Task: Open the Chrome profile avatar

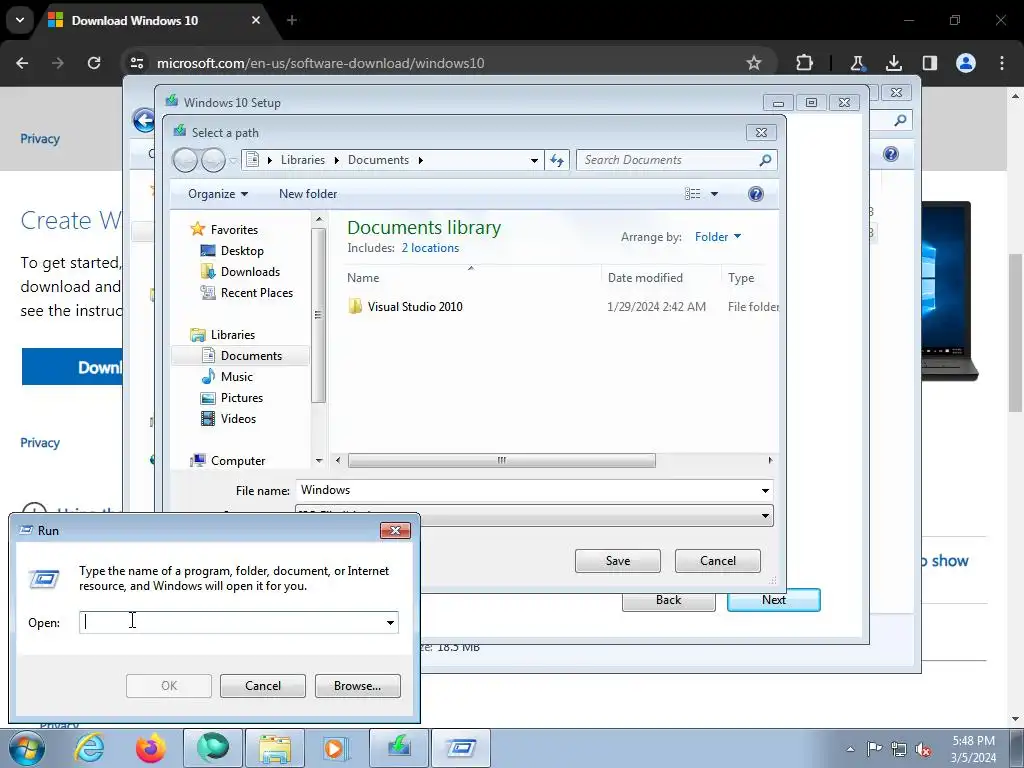Action: click(966, 63)
